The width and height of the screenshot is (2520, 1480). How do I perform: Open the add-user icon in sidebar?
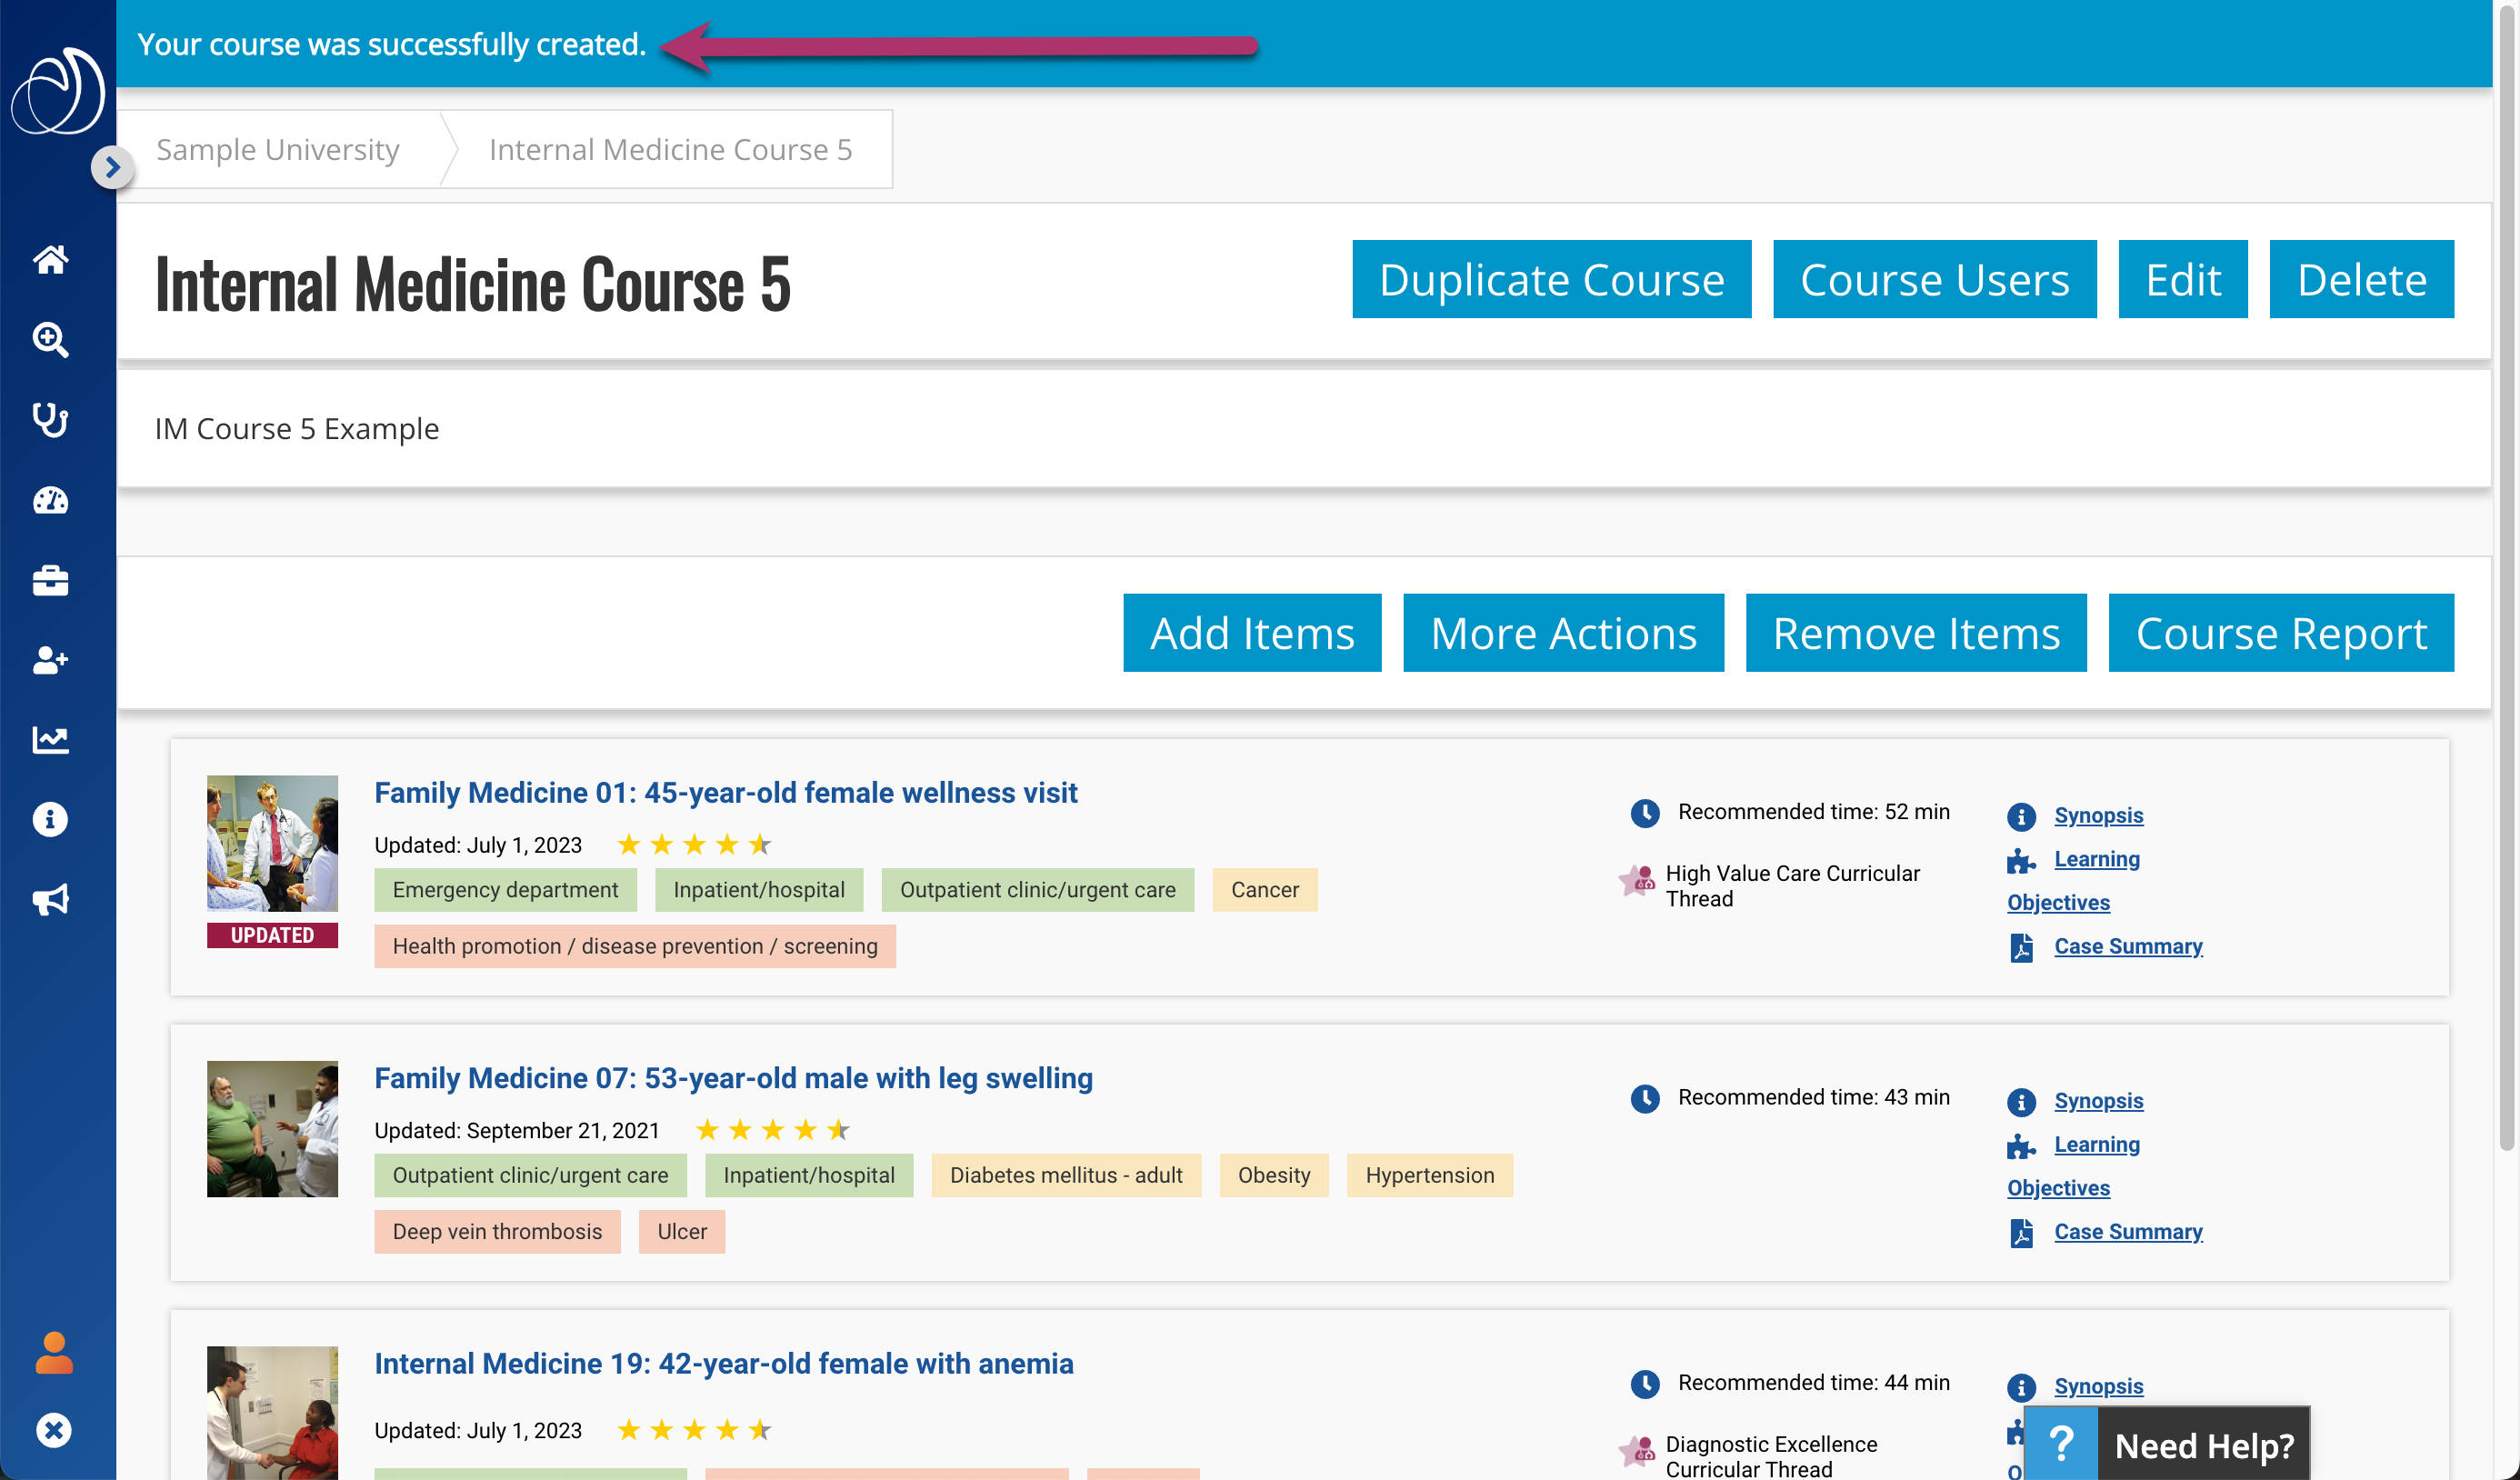point(50,660)
